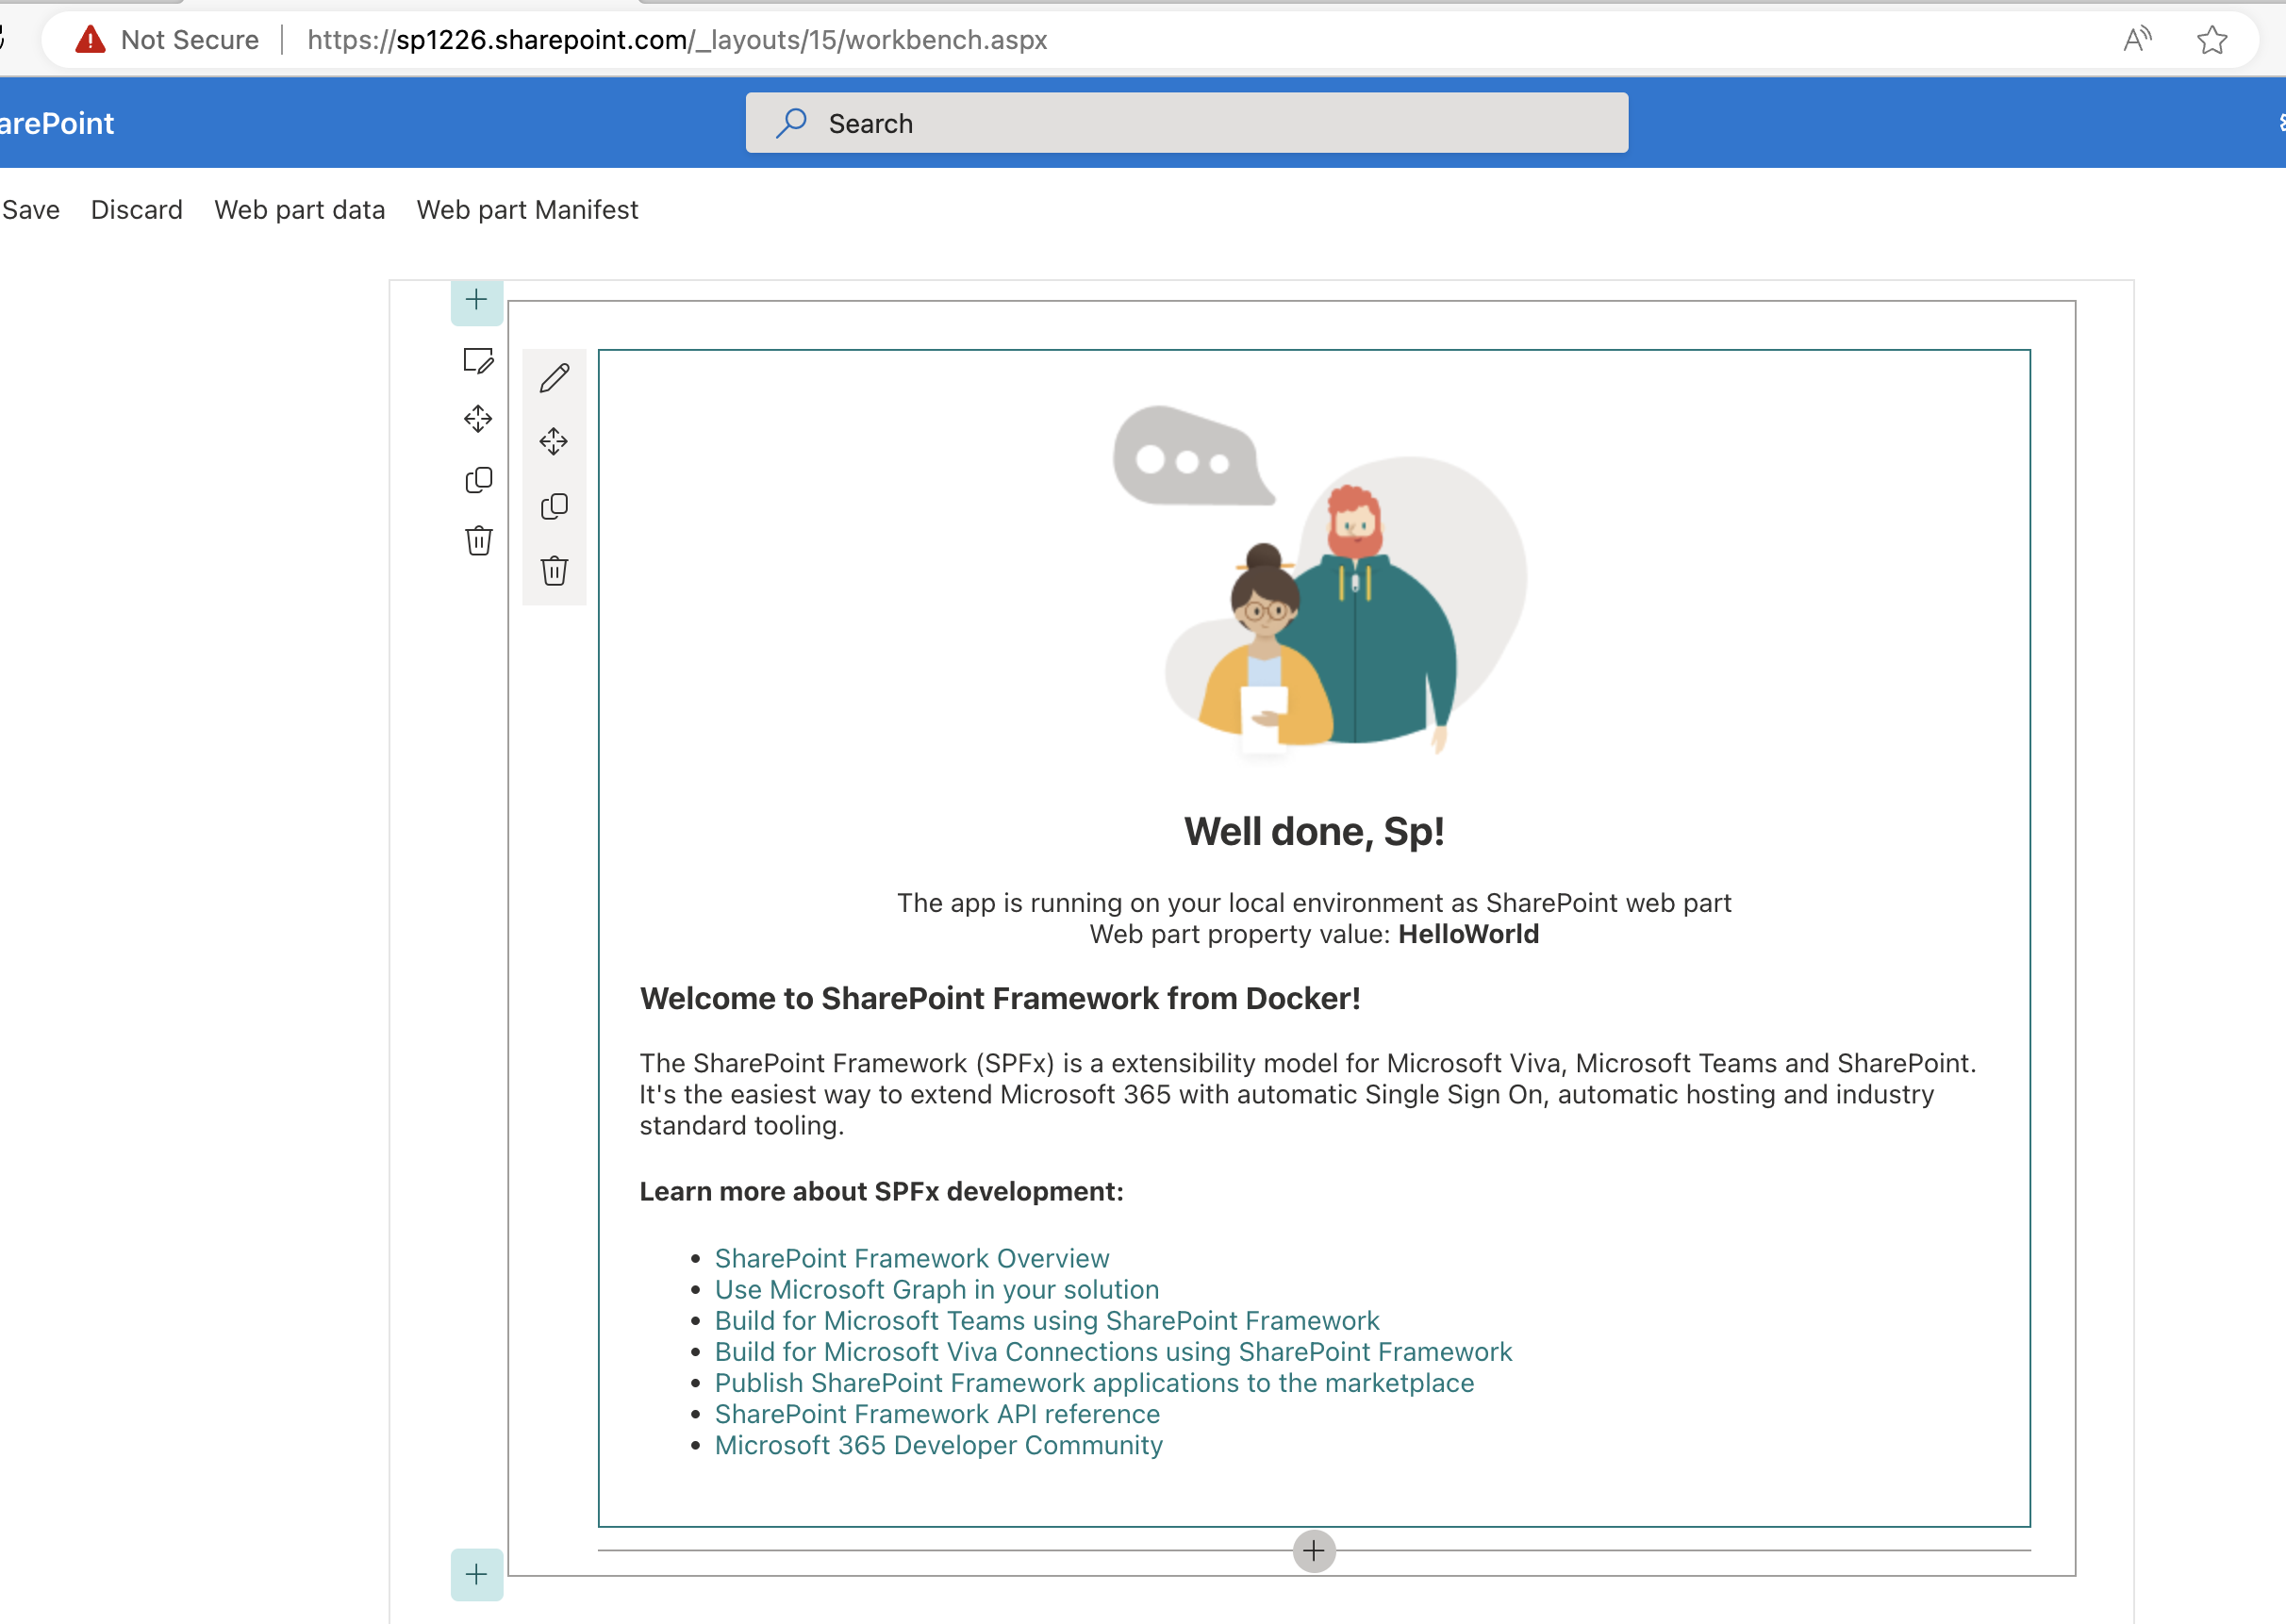Add a new section above with plus
Image resolution: width=2286 pixels, height=1624 pixels.
pos(476,300)
